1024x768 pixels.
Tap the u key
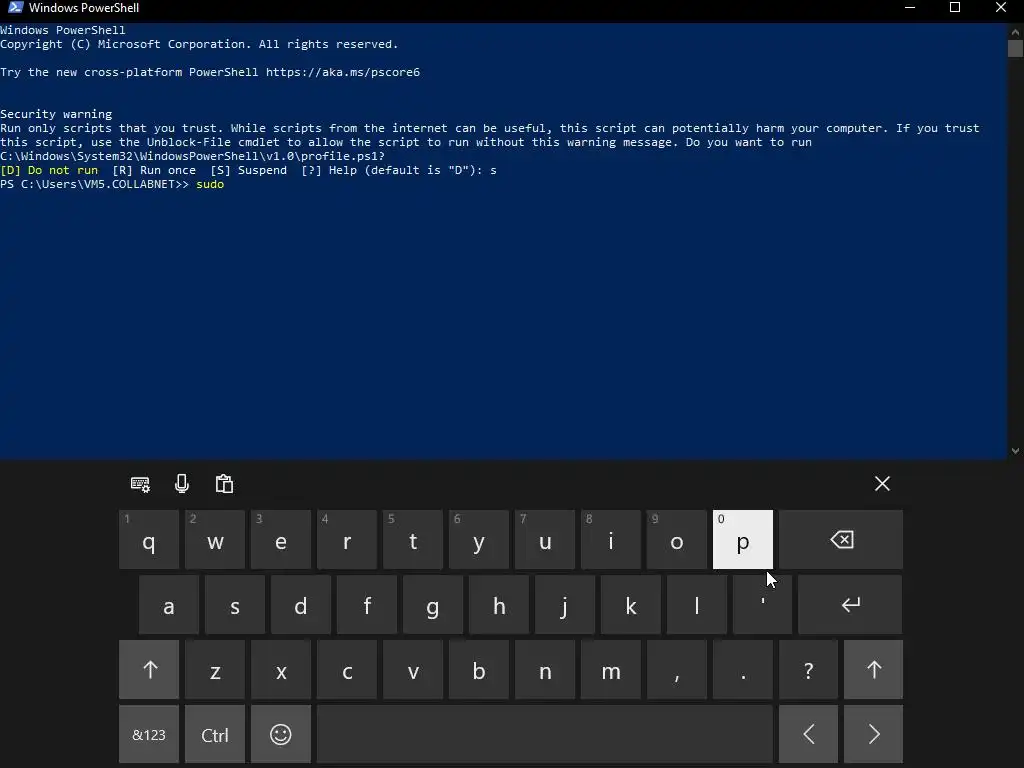pos(545,539)
